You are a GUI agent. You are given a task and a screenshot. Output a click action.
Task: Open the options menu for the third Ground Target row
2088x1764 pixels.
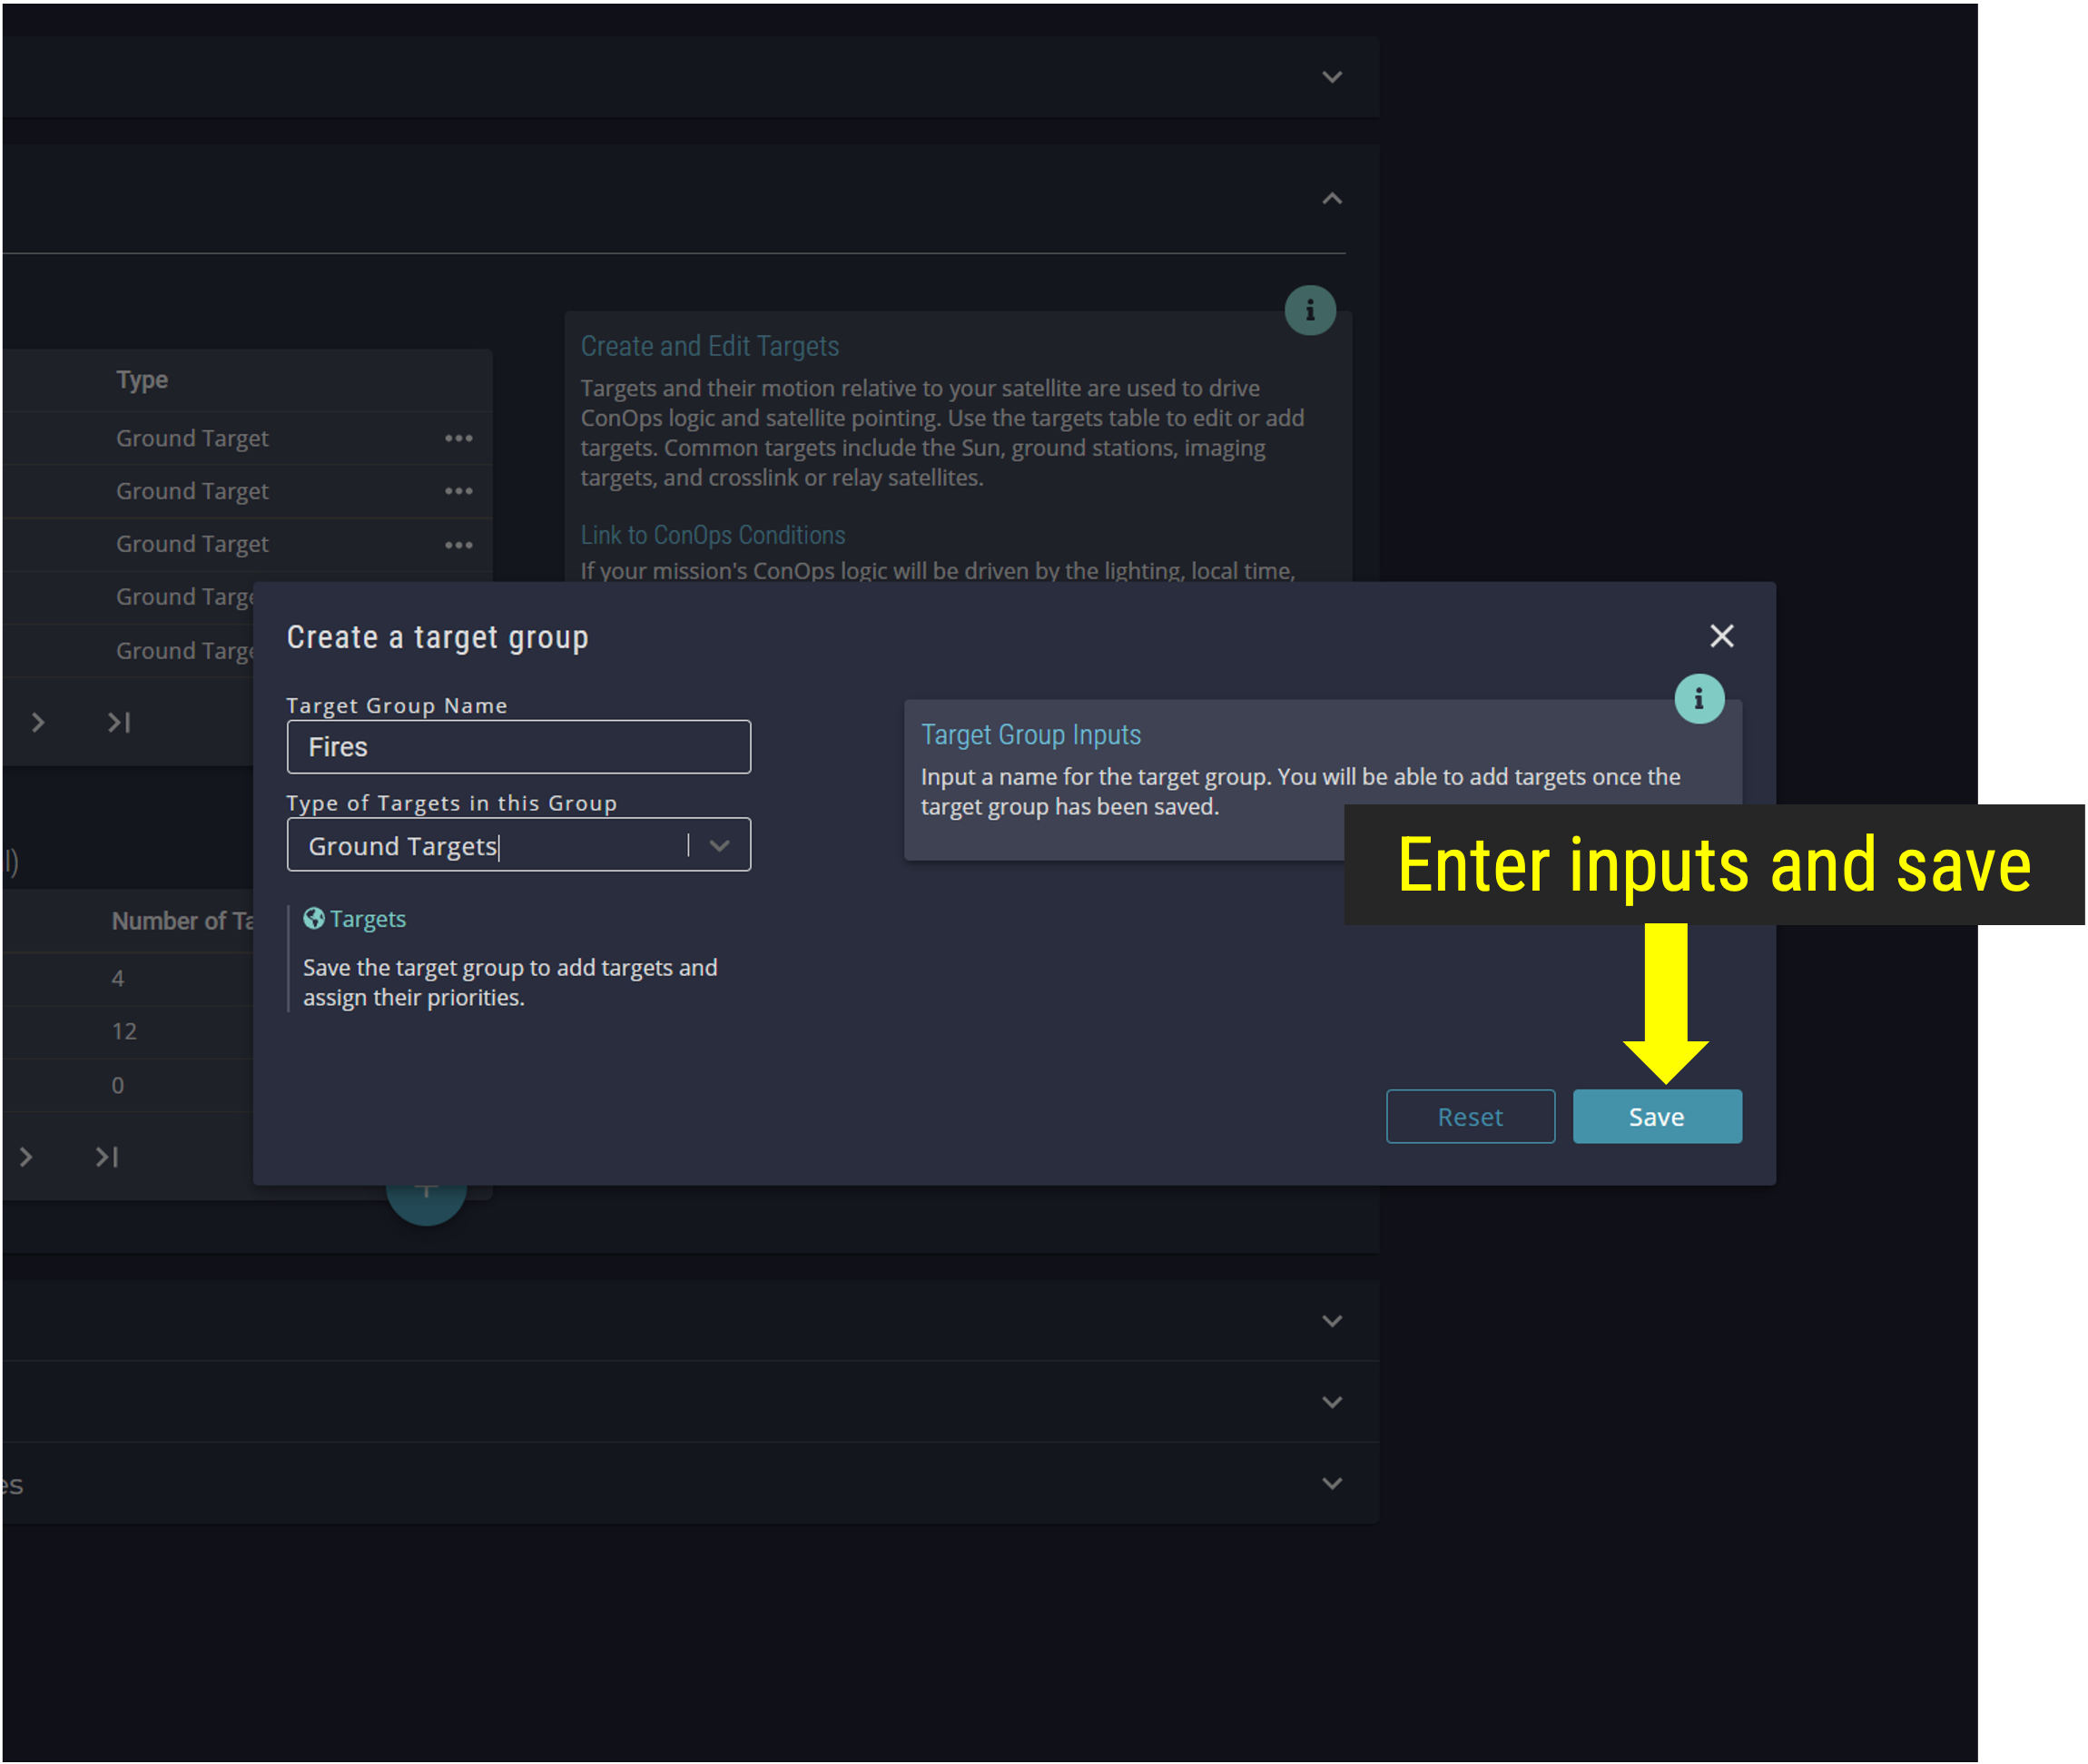459,545
